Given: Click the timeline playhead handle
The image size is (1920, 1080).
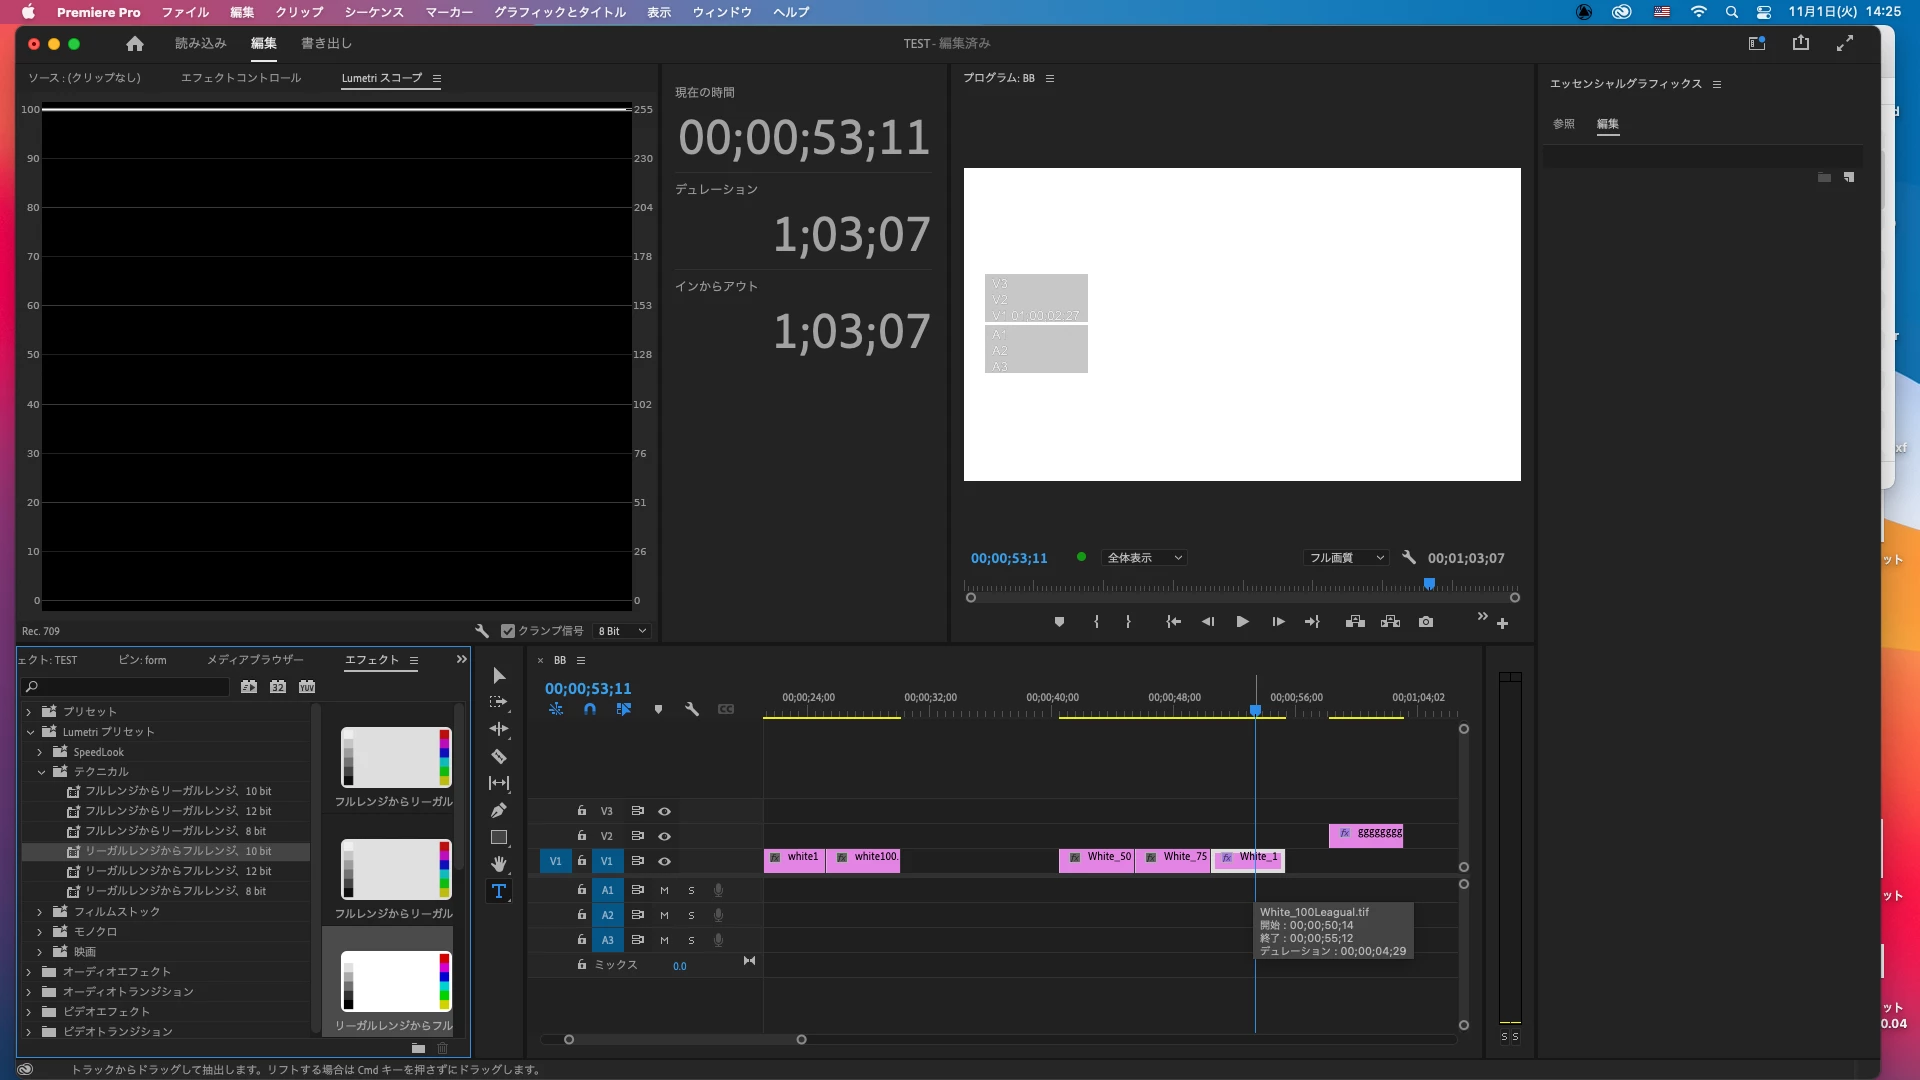Looking at the screenshot, I should point(1255,710).
